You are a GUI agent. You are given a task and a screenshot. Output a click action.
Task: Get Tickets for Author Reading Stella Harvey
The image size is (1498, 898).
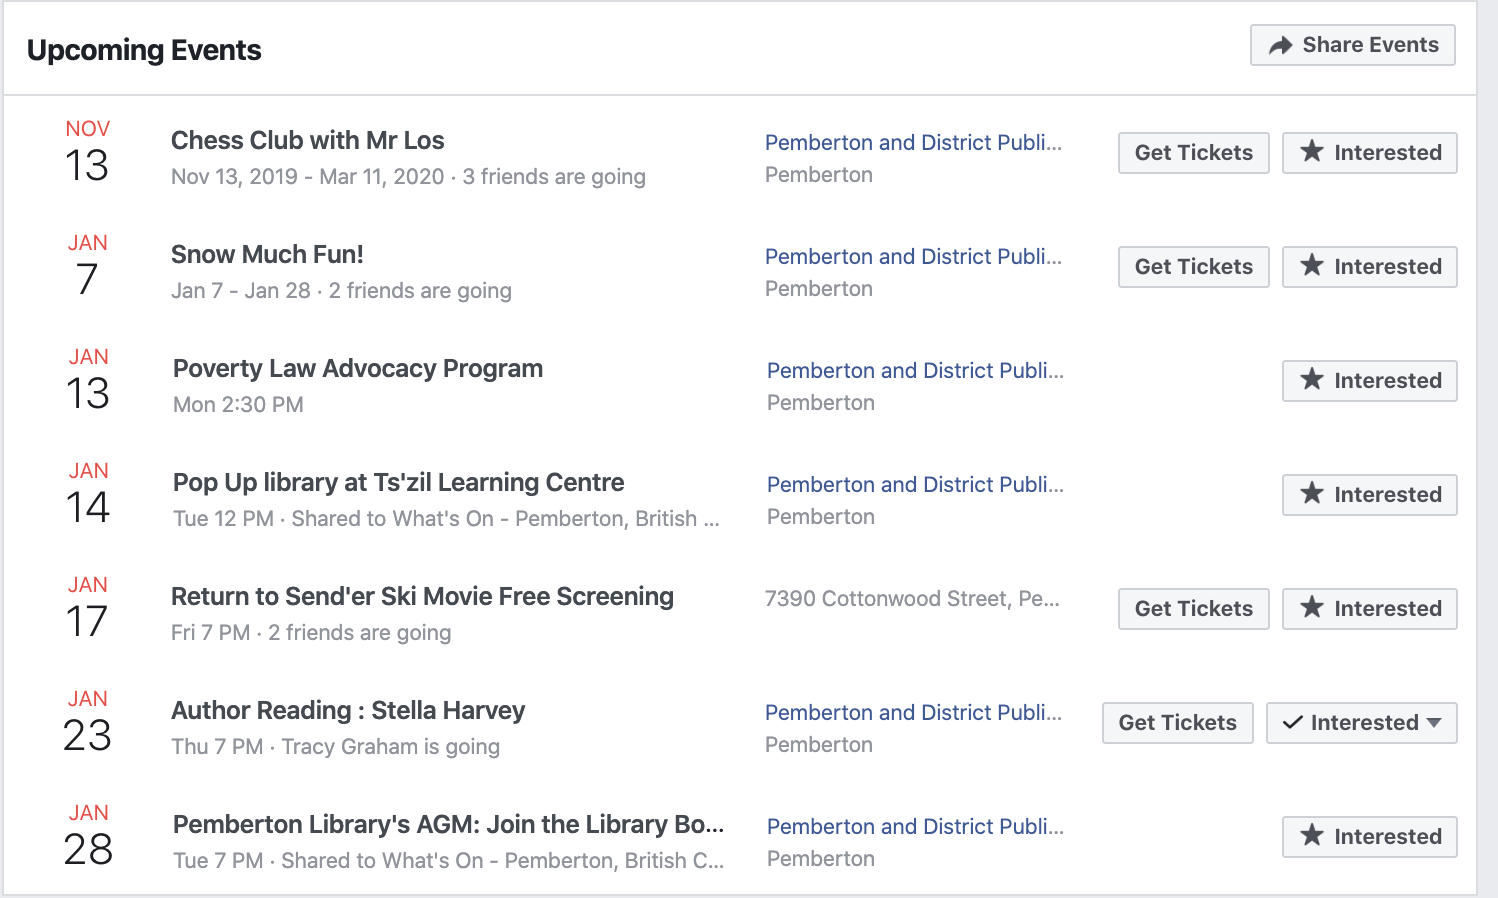(1177, 723)
